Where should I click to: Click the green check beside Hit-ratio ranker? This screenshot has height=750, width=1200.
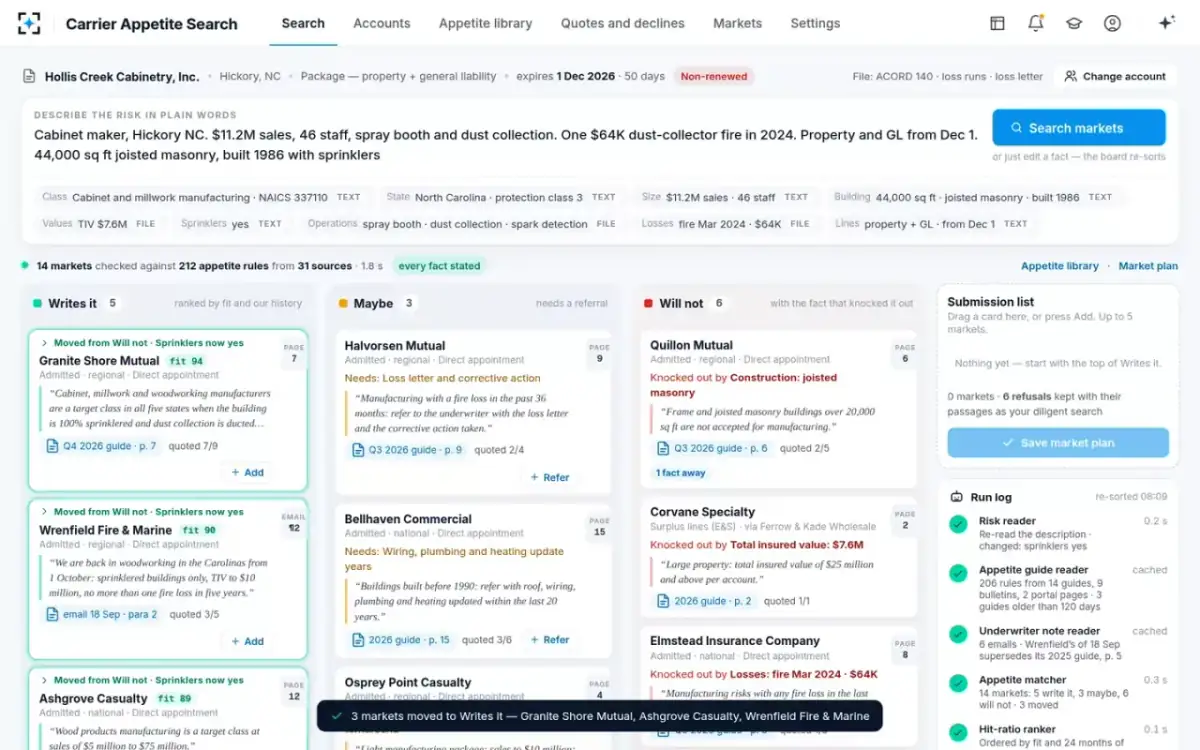click(x=958, y=732)
